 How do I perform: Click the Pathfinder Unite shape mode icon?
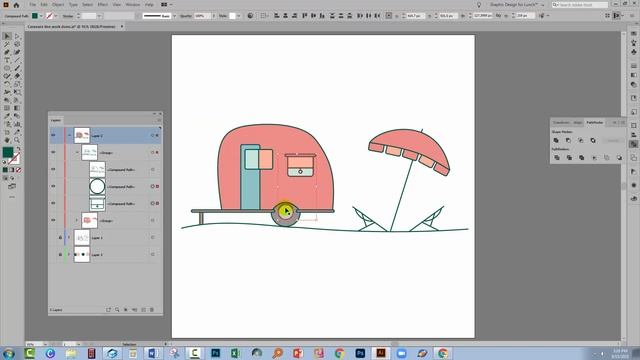point(556,140)
